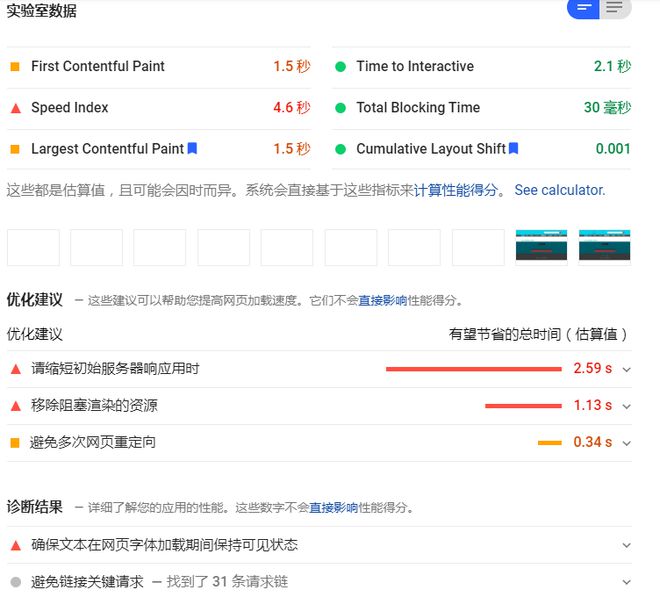Click the orange square icon beside First Contentful Paint
The image size is (660, 597).
pyautogui.click(x=15, y=67)
